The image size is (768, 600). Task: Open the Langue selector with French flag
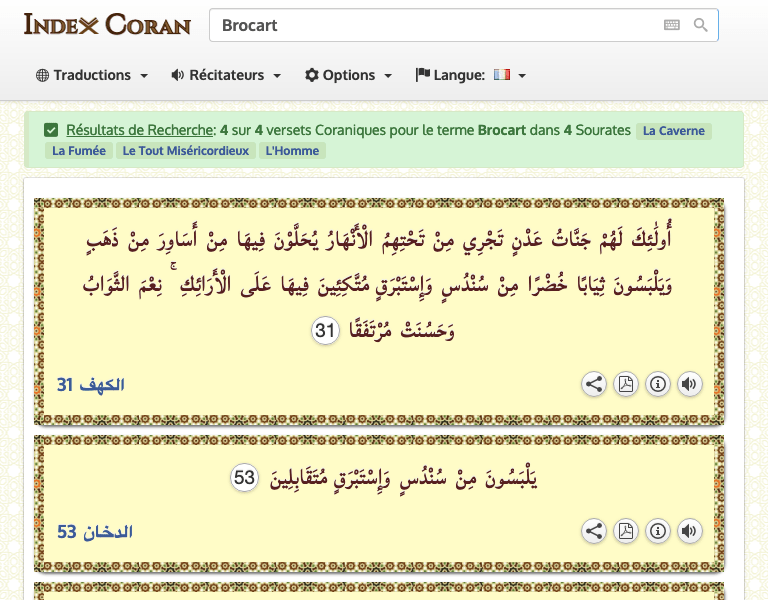click(x=471, y=75)
